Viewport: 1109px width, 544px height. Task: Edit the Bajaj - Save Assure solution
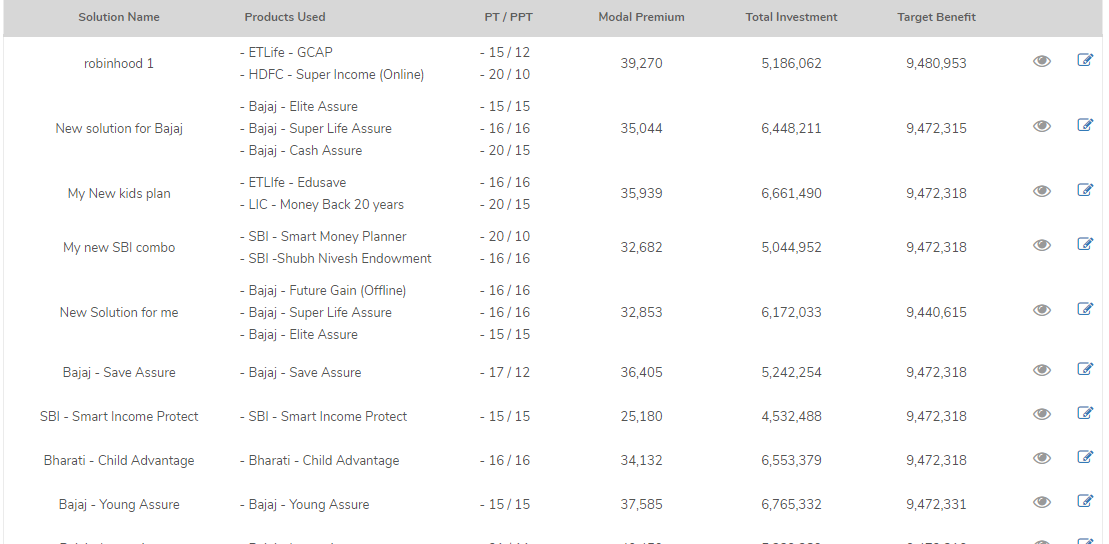click(x=1085, y=369)
